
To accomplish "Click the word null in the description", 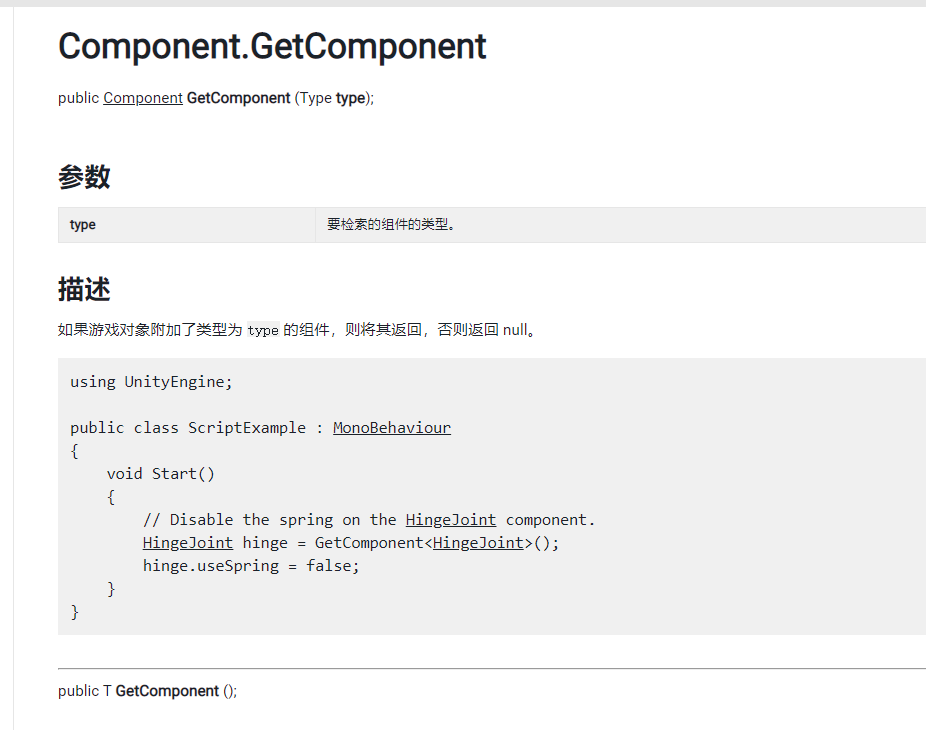I will pyautogui.click(x=515, y=330).
